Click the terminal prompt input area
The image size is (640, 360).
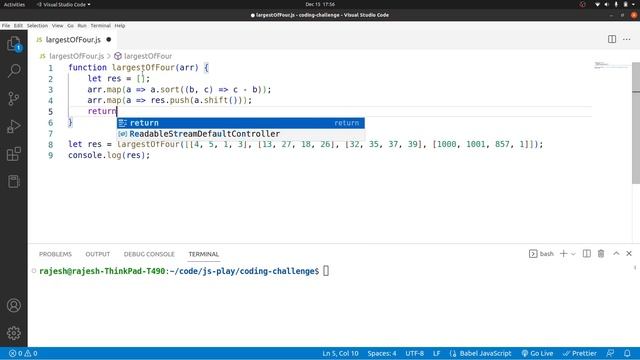326,271
